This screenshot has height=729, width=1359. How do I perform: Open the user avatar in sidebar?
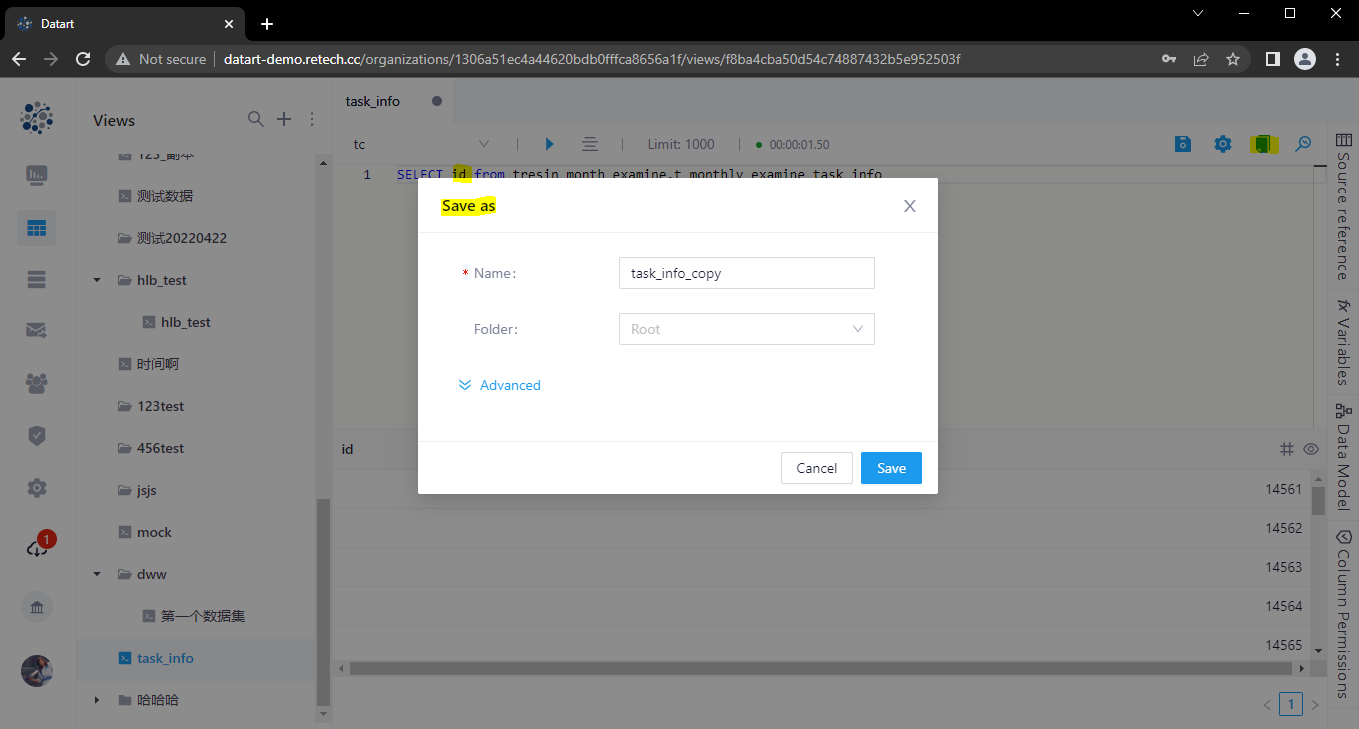click(x=37, y=671)
